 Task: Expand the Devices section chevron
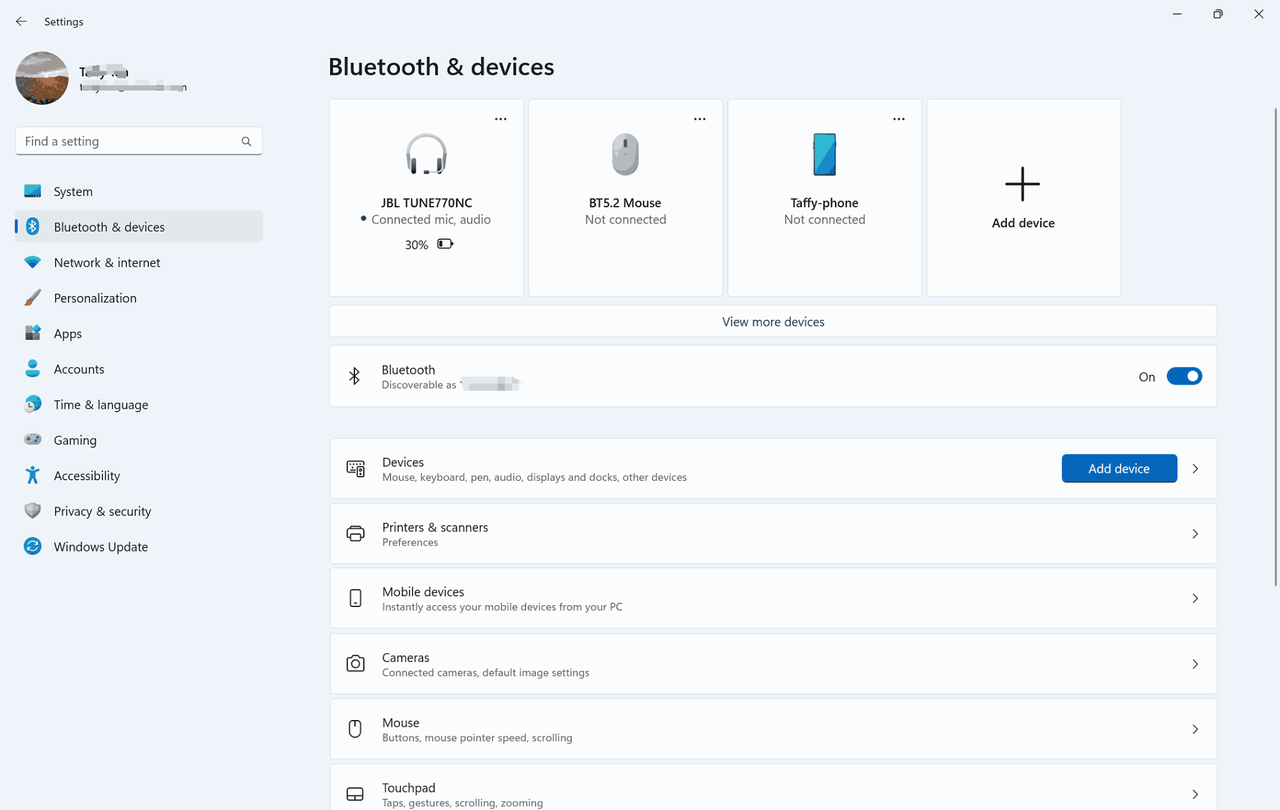(x=1195, y=469)
